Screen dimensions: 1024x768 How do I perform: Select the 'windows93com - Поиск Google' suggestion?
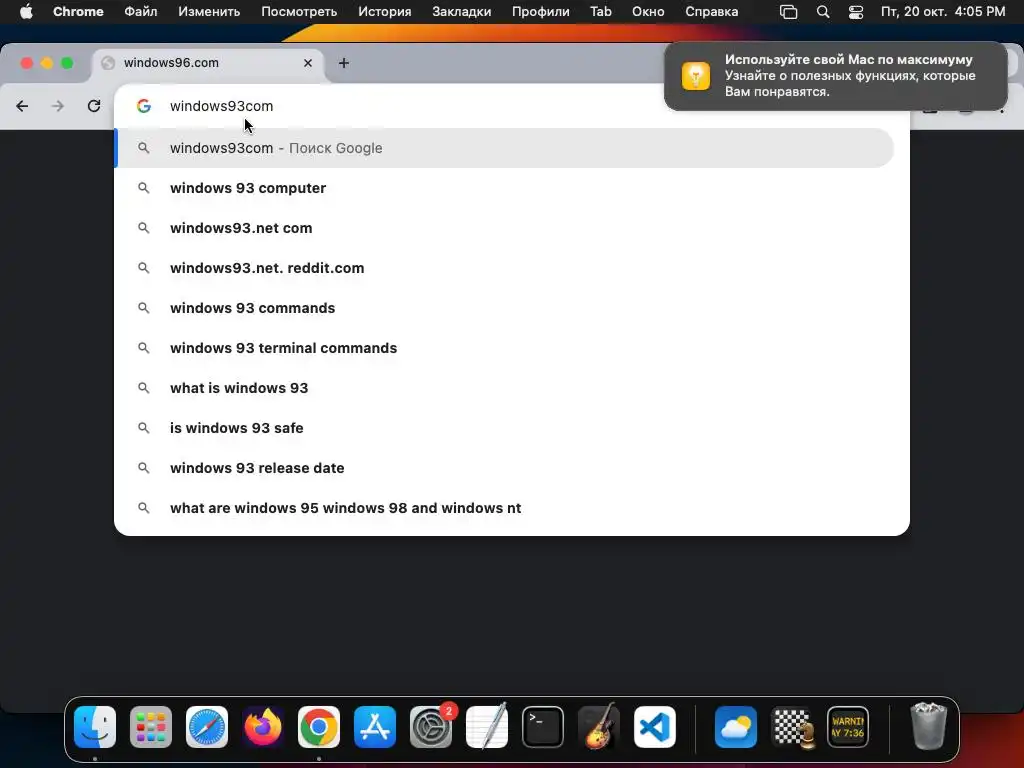point(504,148)
